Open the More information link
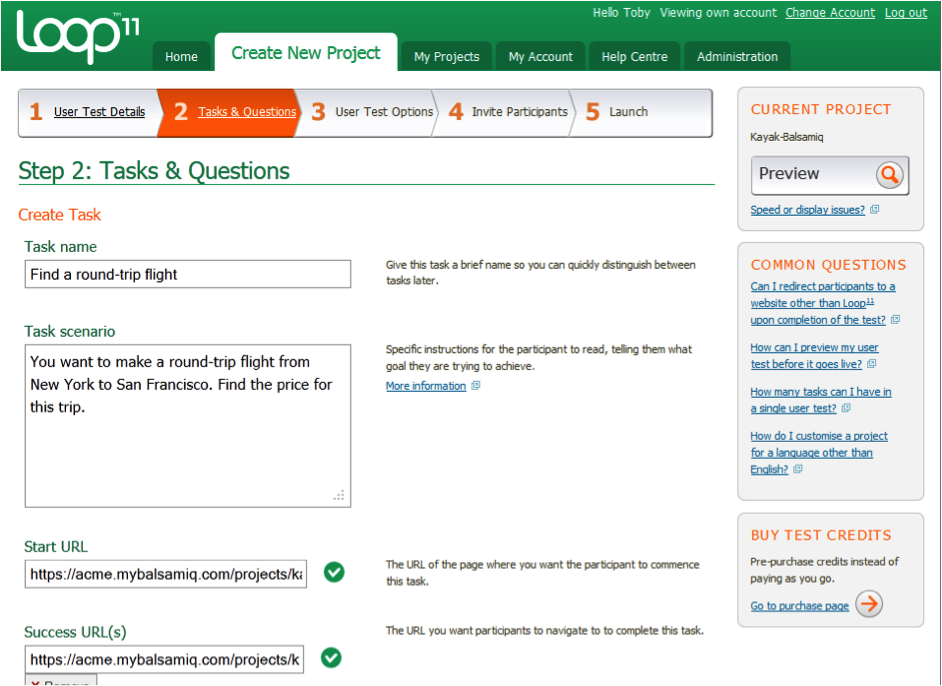Image resolution: width=942 pixels, height=686 pixels. tap(426, 386)
